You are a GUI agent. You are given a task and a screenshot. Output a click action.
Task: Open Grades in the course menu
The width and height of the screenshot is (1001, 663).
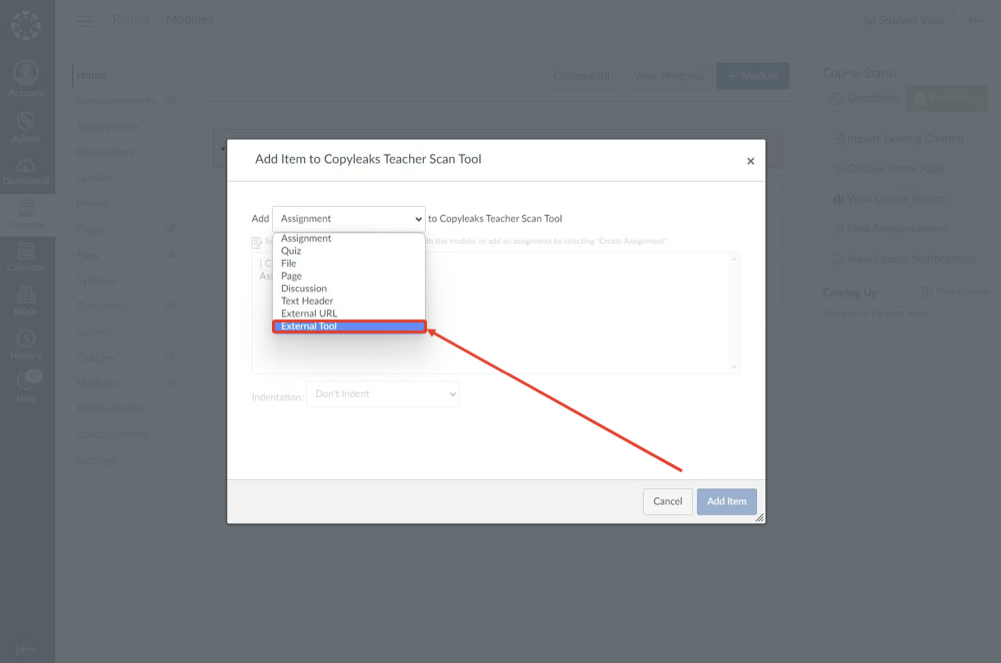click(x=93, y=177)
